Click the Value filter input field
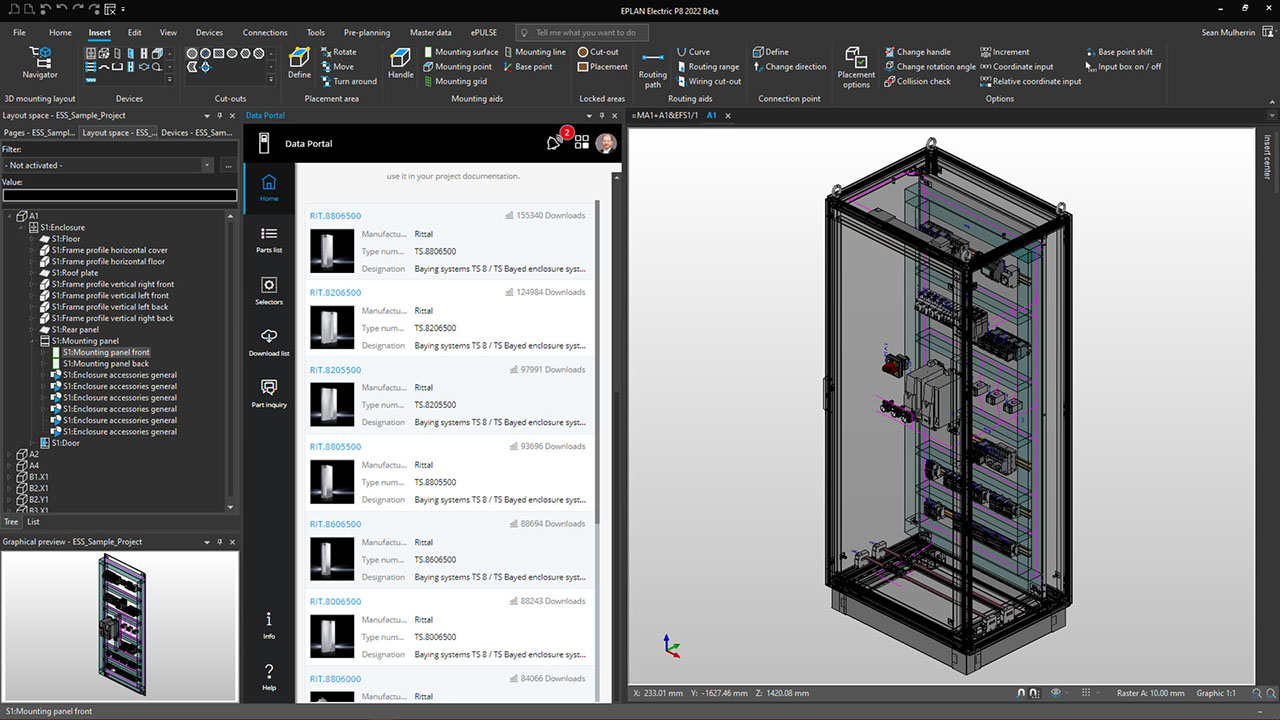 [120, 196]
